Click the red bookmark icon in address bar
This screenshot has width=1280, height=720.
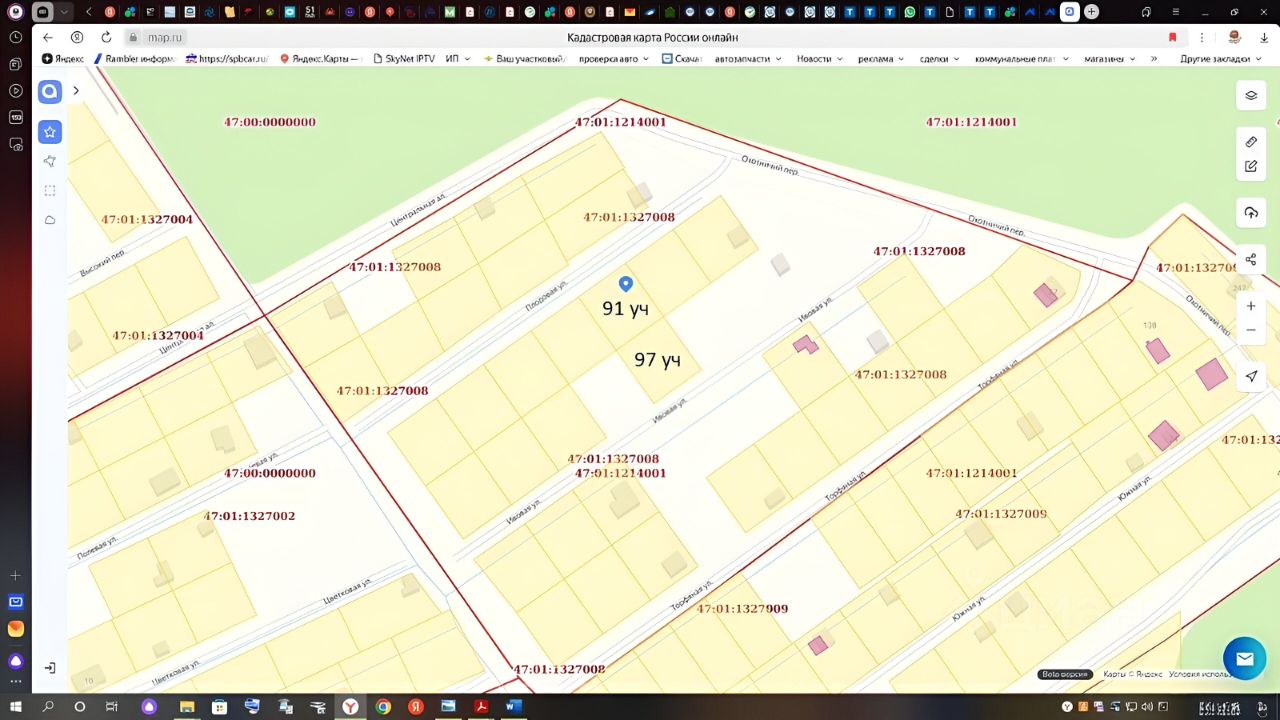pyautogui.click(x=1172, y=37)
